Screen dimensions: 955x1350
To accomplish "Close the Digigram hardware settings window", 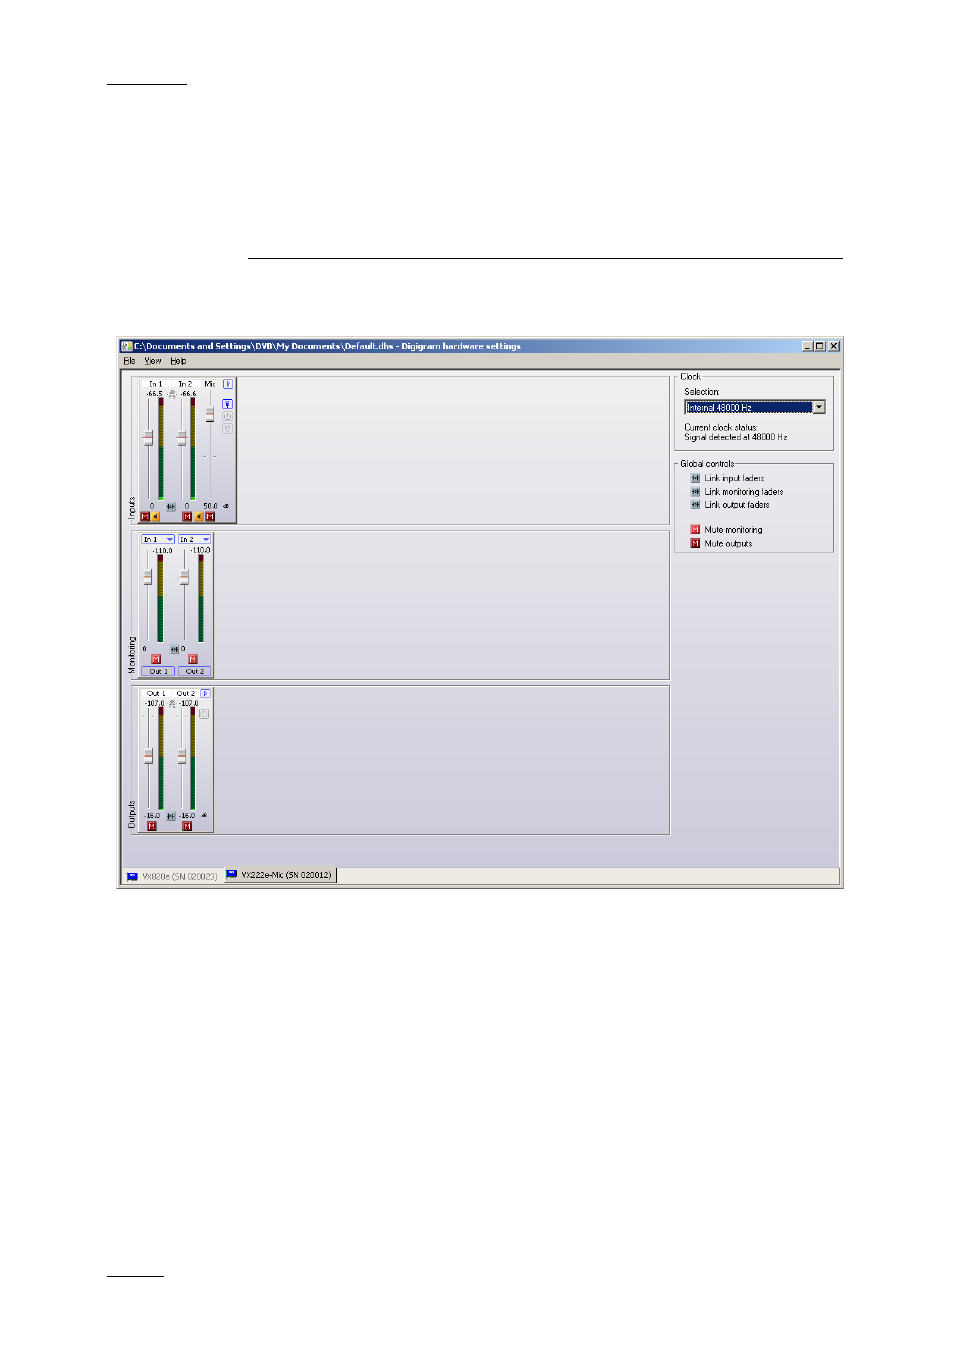I will (x=834, y=346).
